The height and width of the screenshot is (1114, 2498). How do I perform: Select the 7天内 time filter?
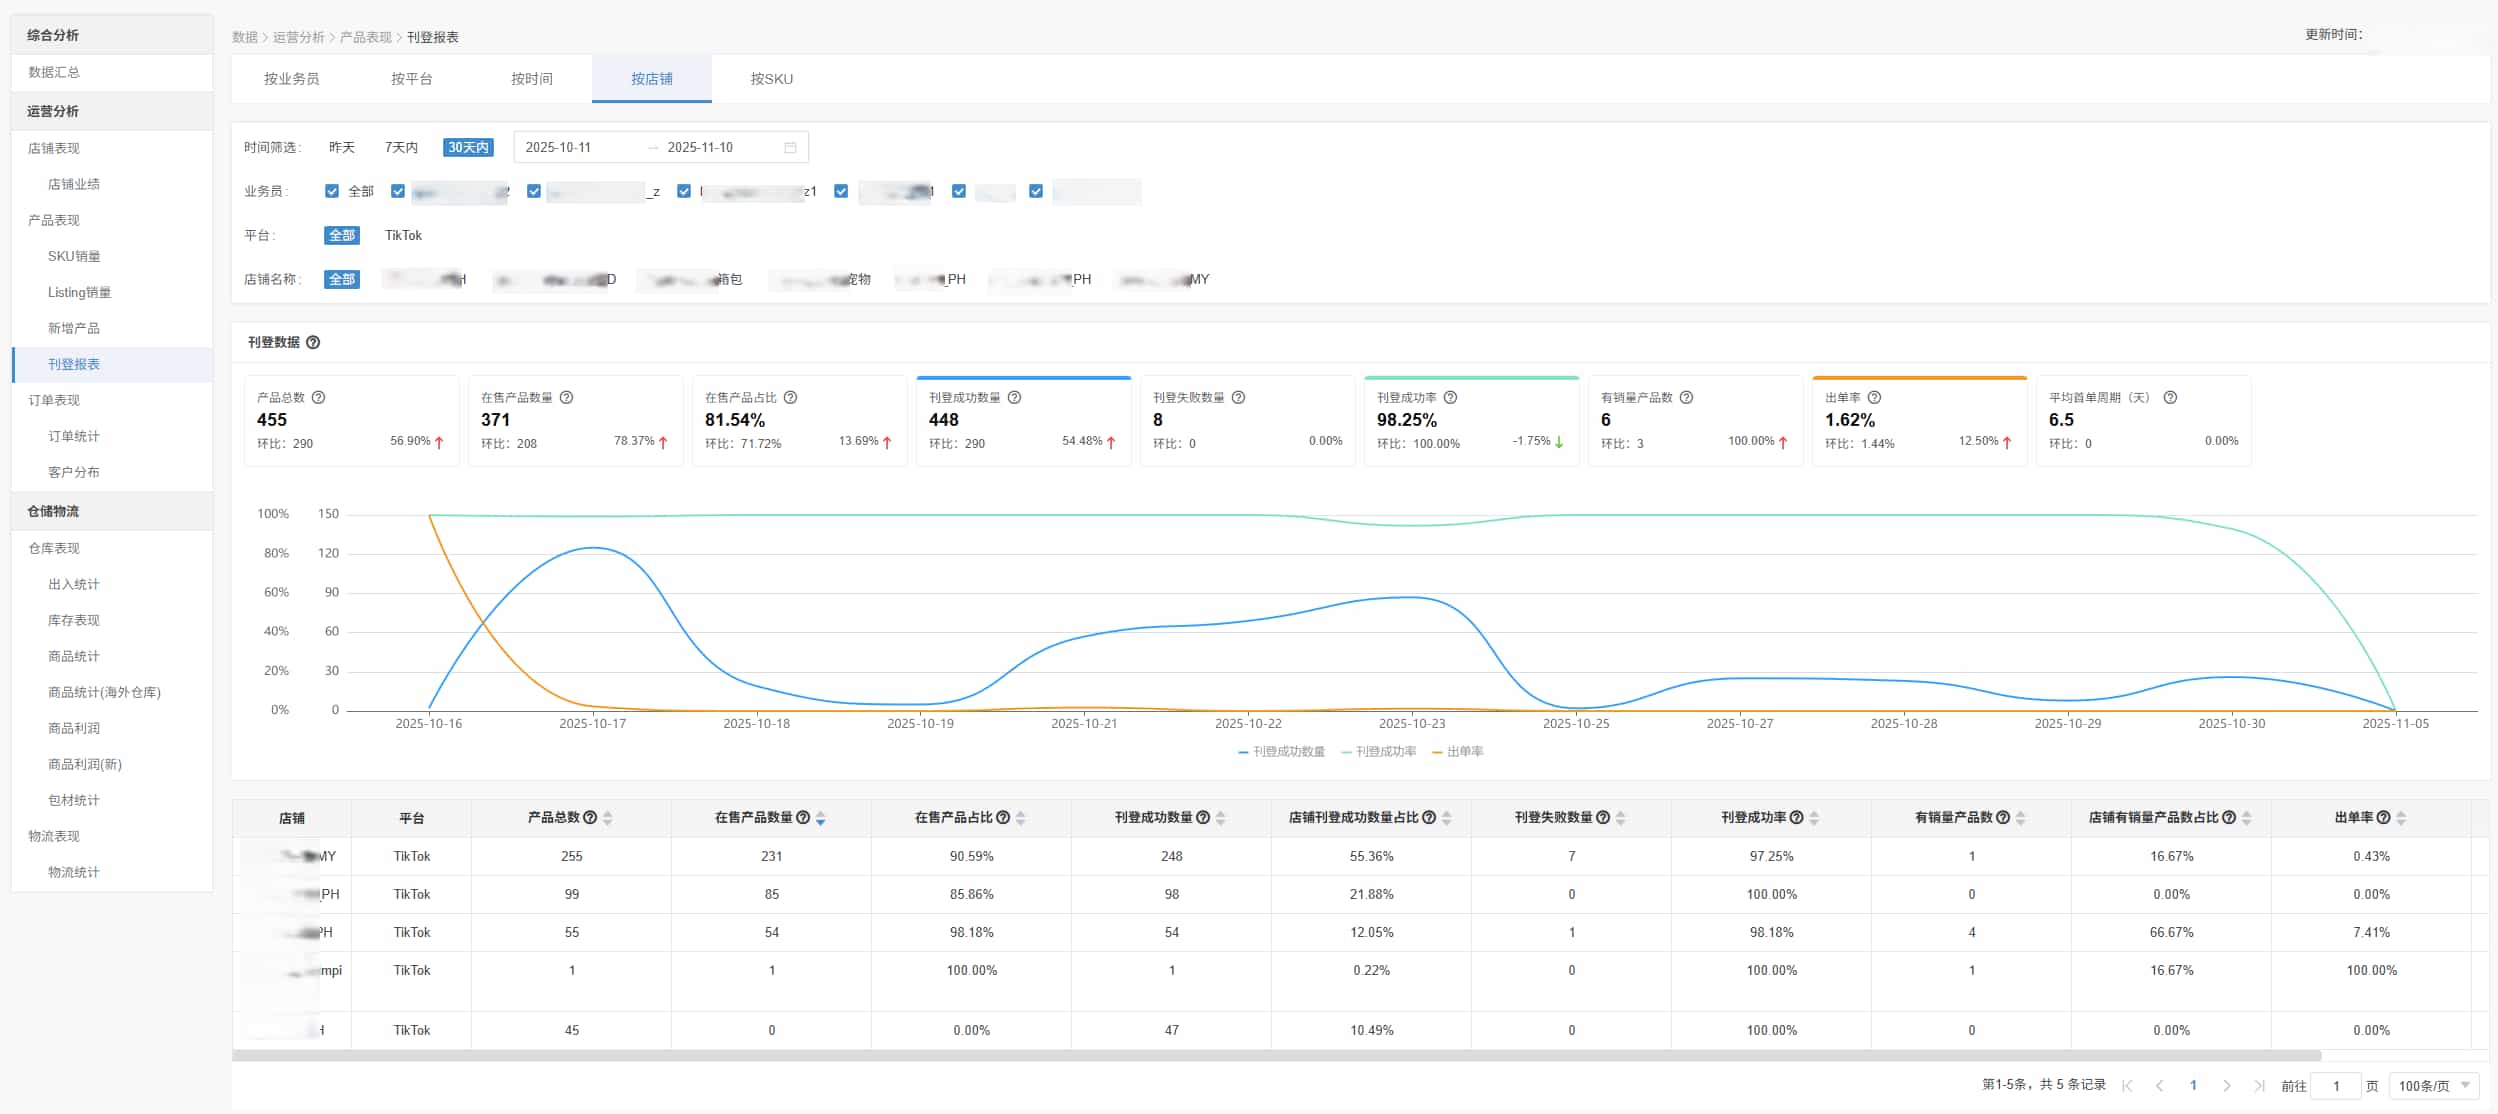401,147
